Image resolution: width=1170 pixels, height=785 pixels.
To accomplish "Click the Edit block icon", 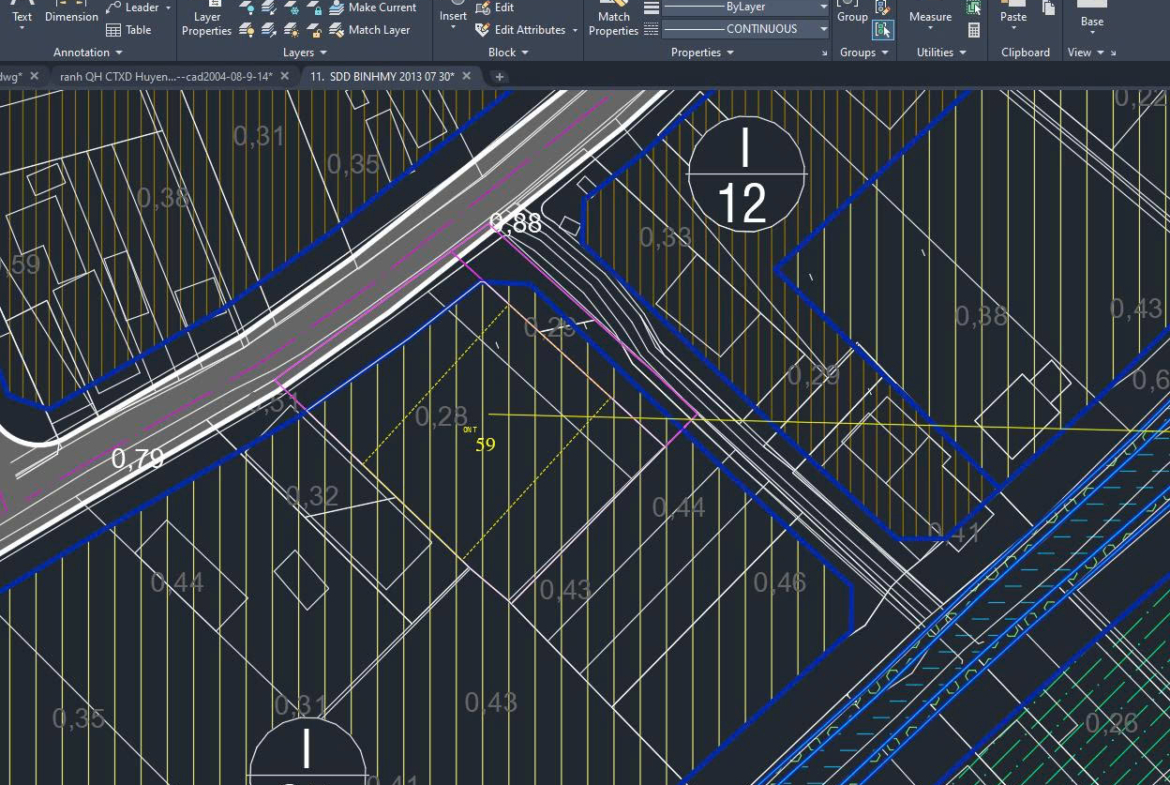I will pyautogui.click(x=481, y=8).
